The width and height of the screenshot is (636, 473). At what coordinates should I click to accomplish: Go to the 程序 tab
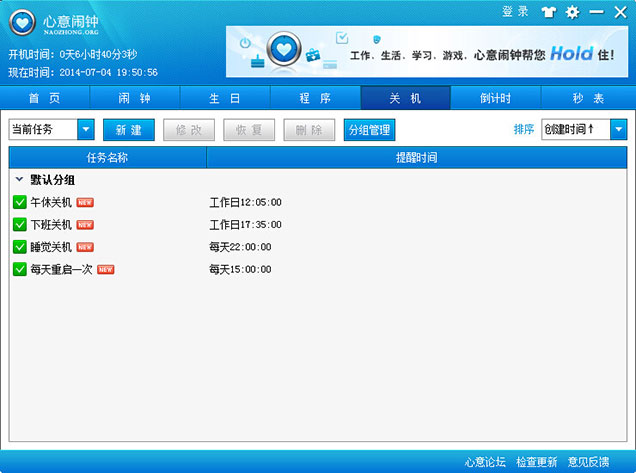pyautogui.click(x=316, y=98)
